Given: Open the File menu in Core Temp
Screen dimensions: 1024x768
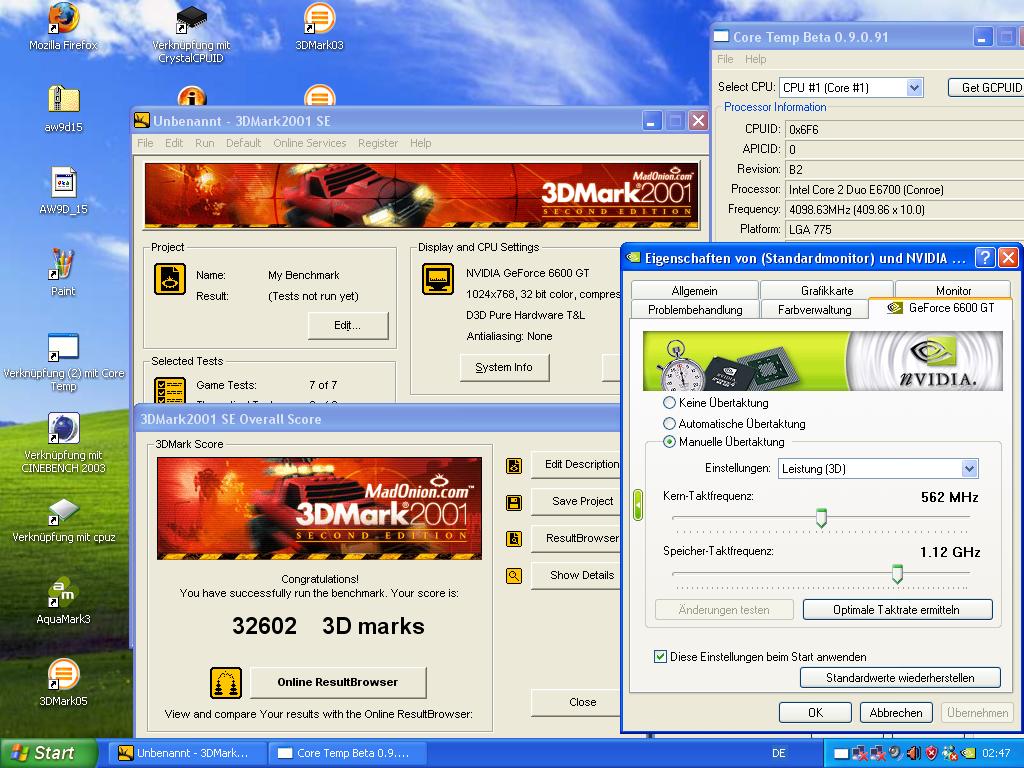Looking at the screenshot, I should (x=725, y=59).
